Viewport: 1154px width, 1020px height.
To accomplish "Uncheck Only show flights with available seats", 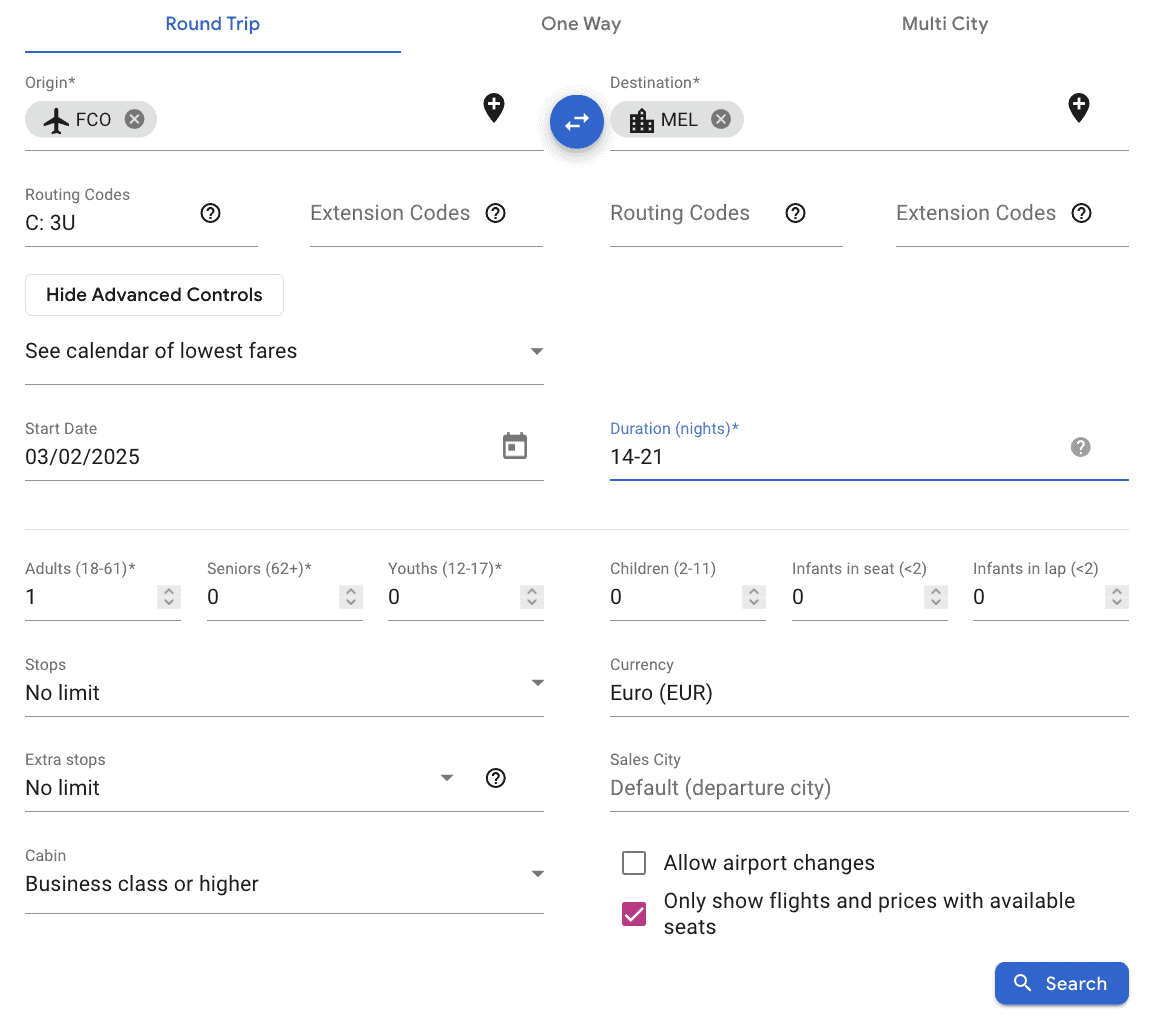I will pos(634,913).
